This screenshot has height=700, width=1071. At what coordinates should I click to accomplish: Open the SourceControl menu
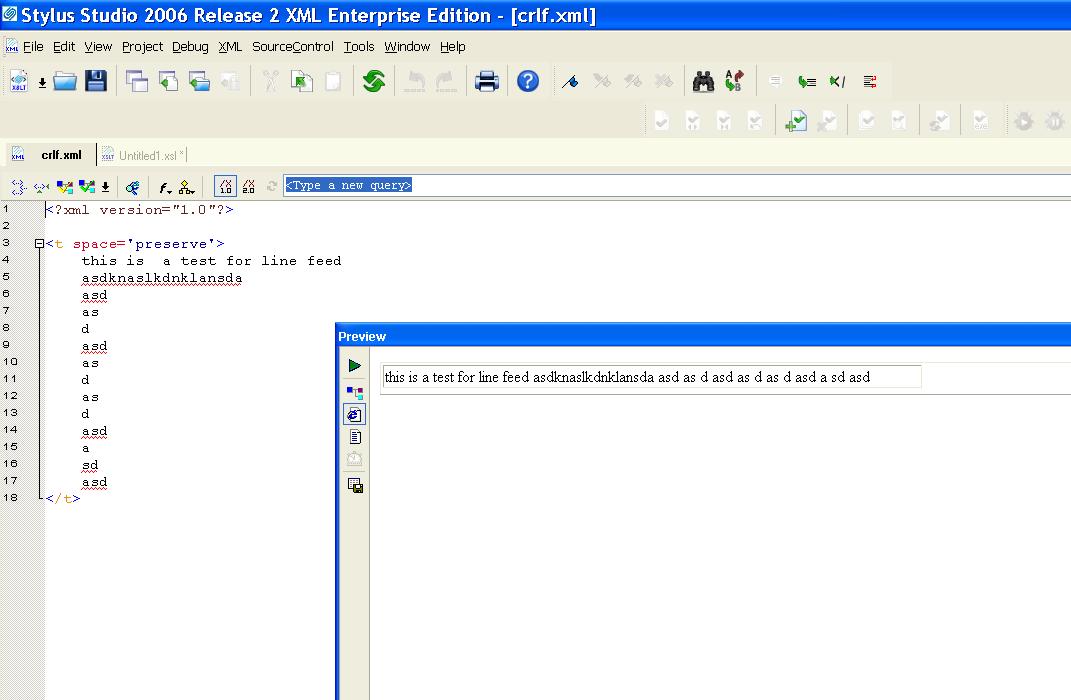pyautogui.click(x=293, y=47)
